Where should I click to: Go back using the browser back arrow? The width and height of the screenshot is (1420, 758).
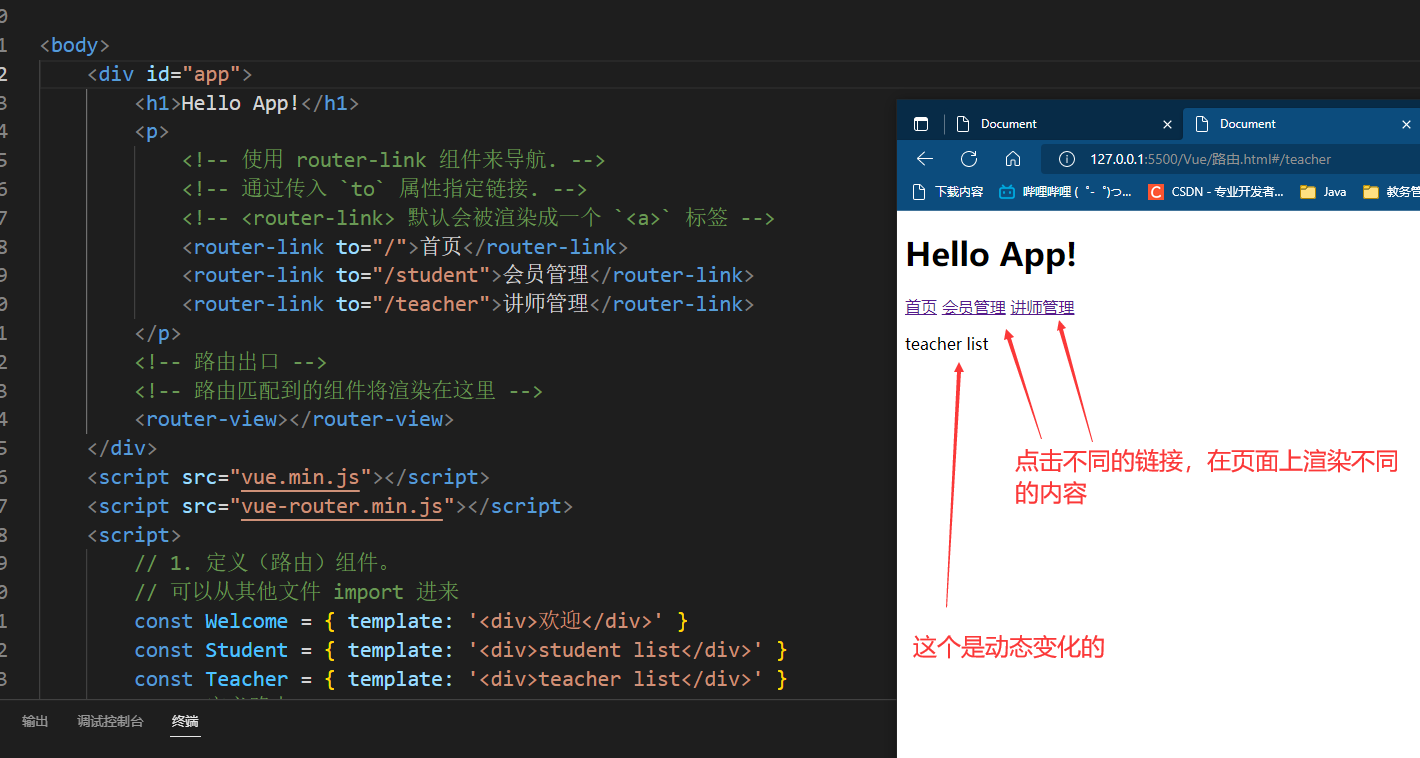pos(925,159)
